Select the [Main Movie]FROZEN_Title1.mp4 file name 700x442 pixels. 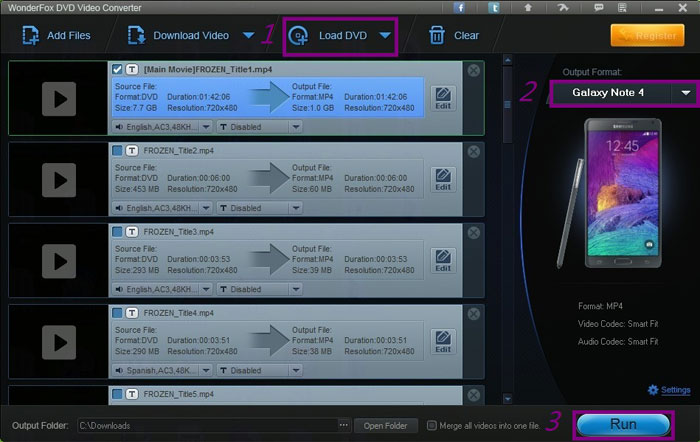208,70
